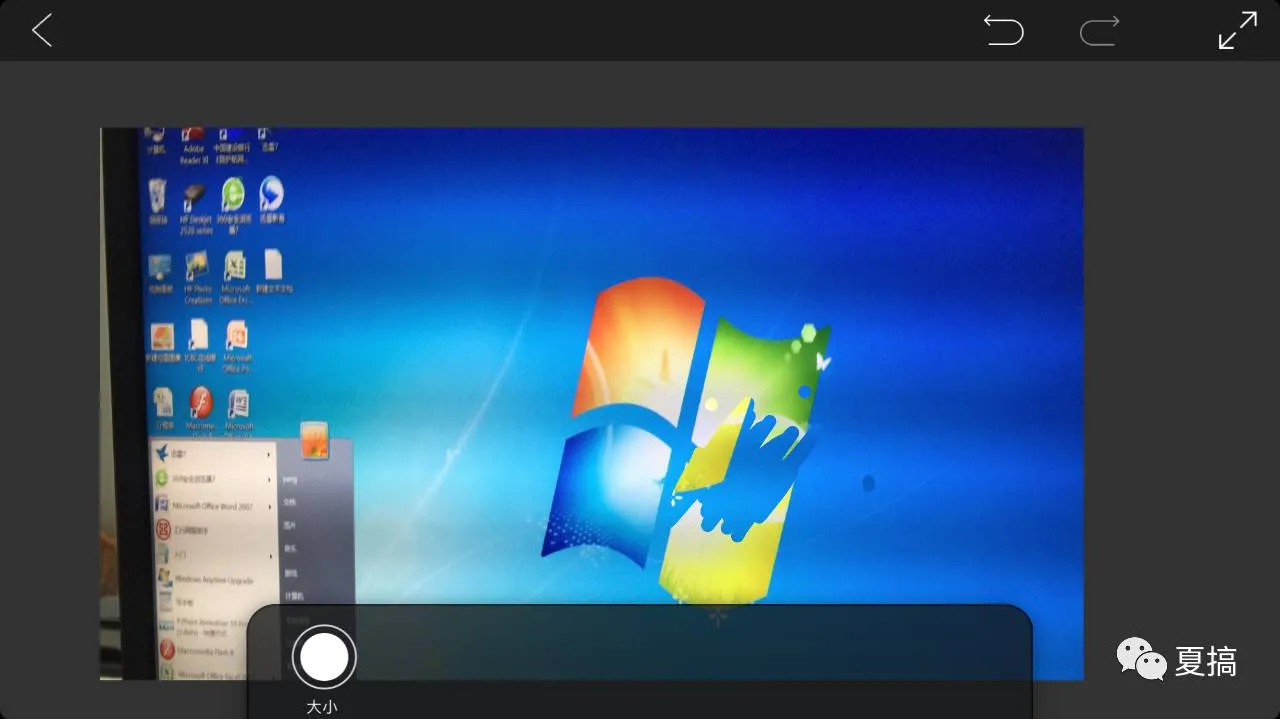Open 计算机 in the Start menu right pane
The image size is (1280, 719).
coord(294,595)
